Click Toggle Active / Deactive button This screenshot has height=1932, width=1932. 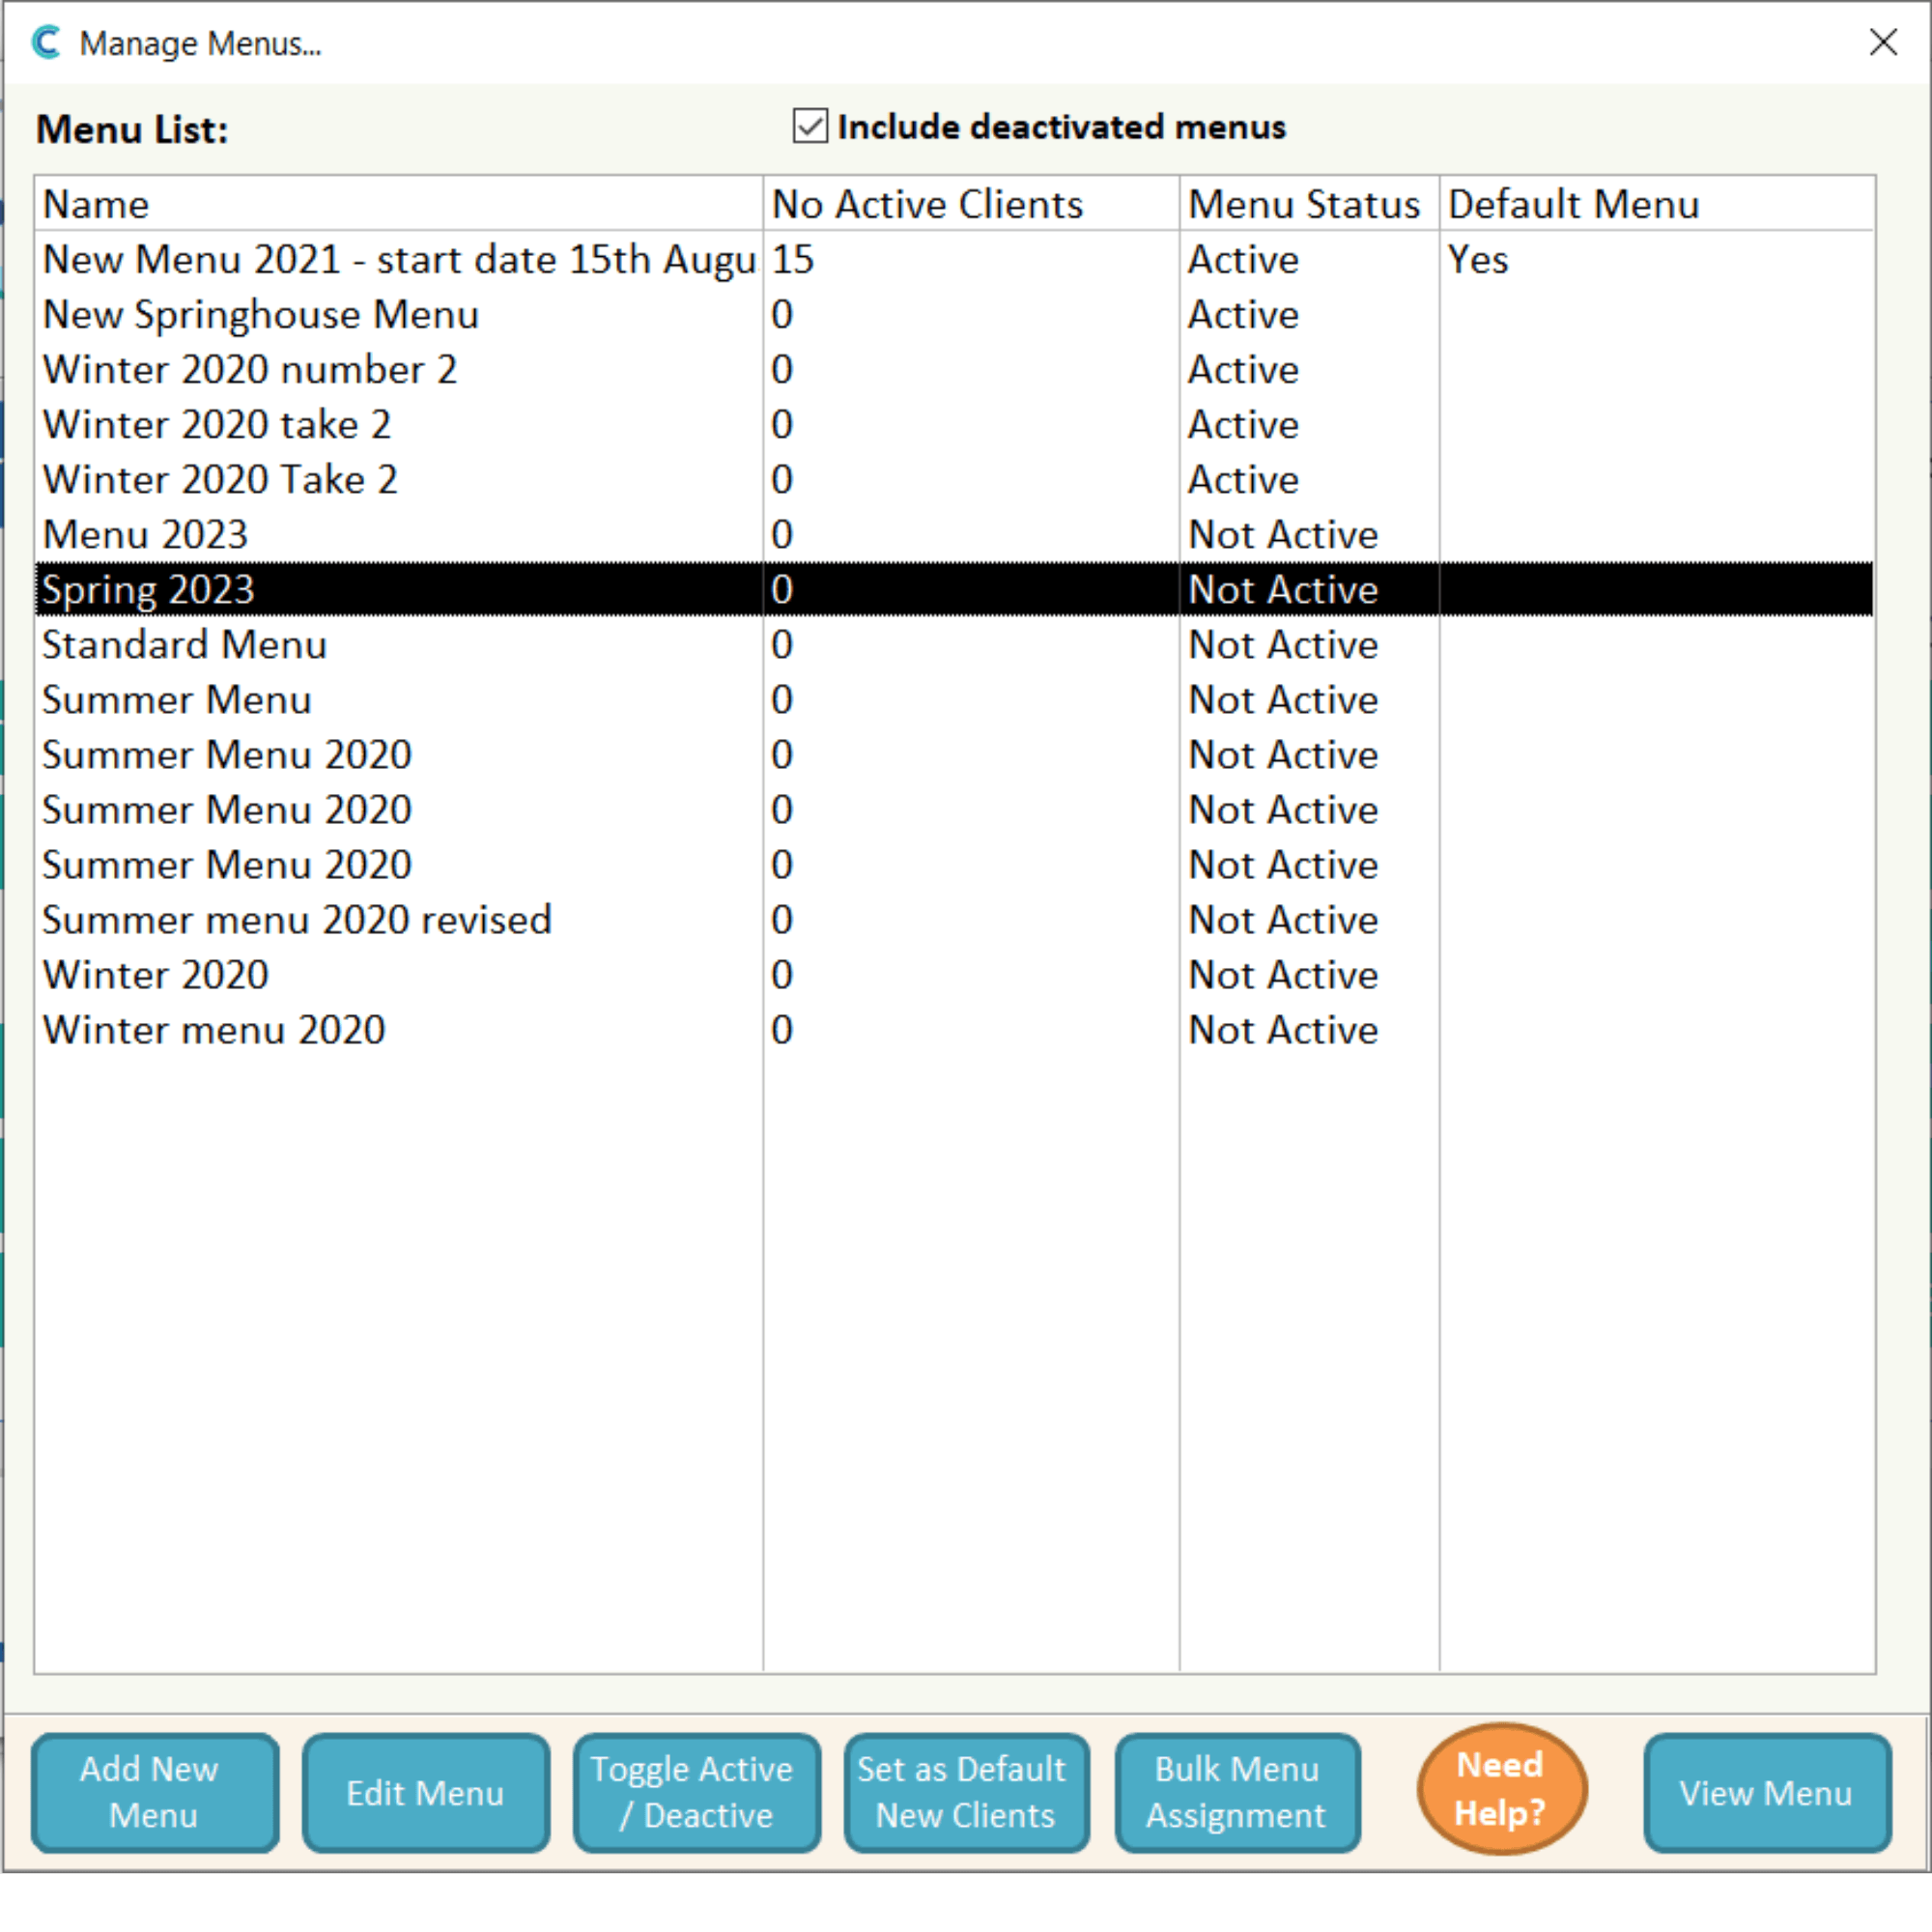click(x=697, y=1792)
